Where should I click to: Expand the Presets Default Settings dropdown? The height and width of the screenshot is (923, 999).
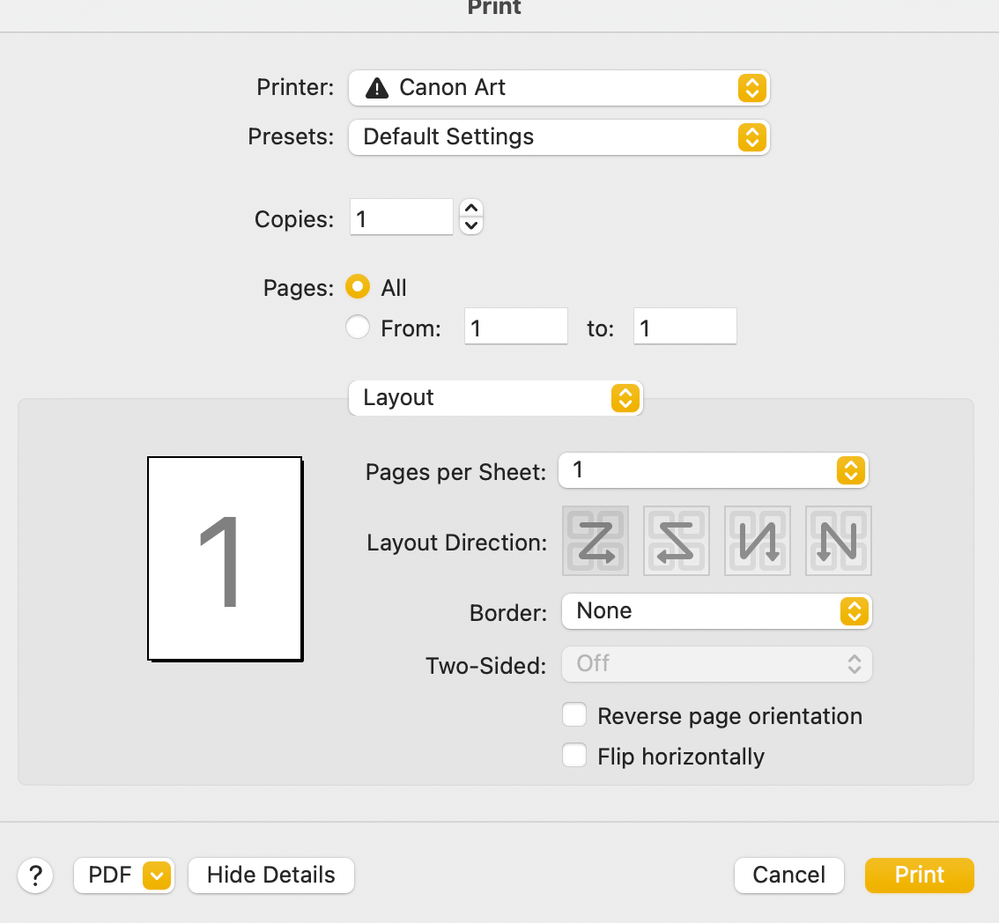pyautogui.click(x=558, y=137)
